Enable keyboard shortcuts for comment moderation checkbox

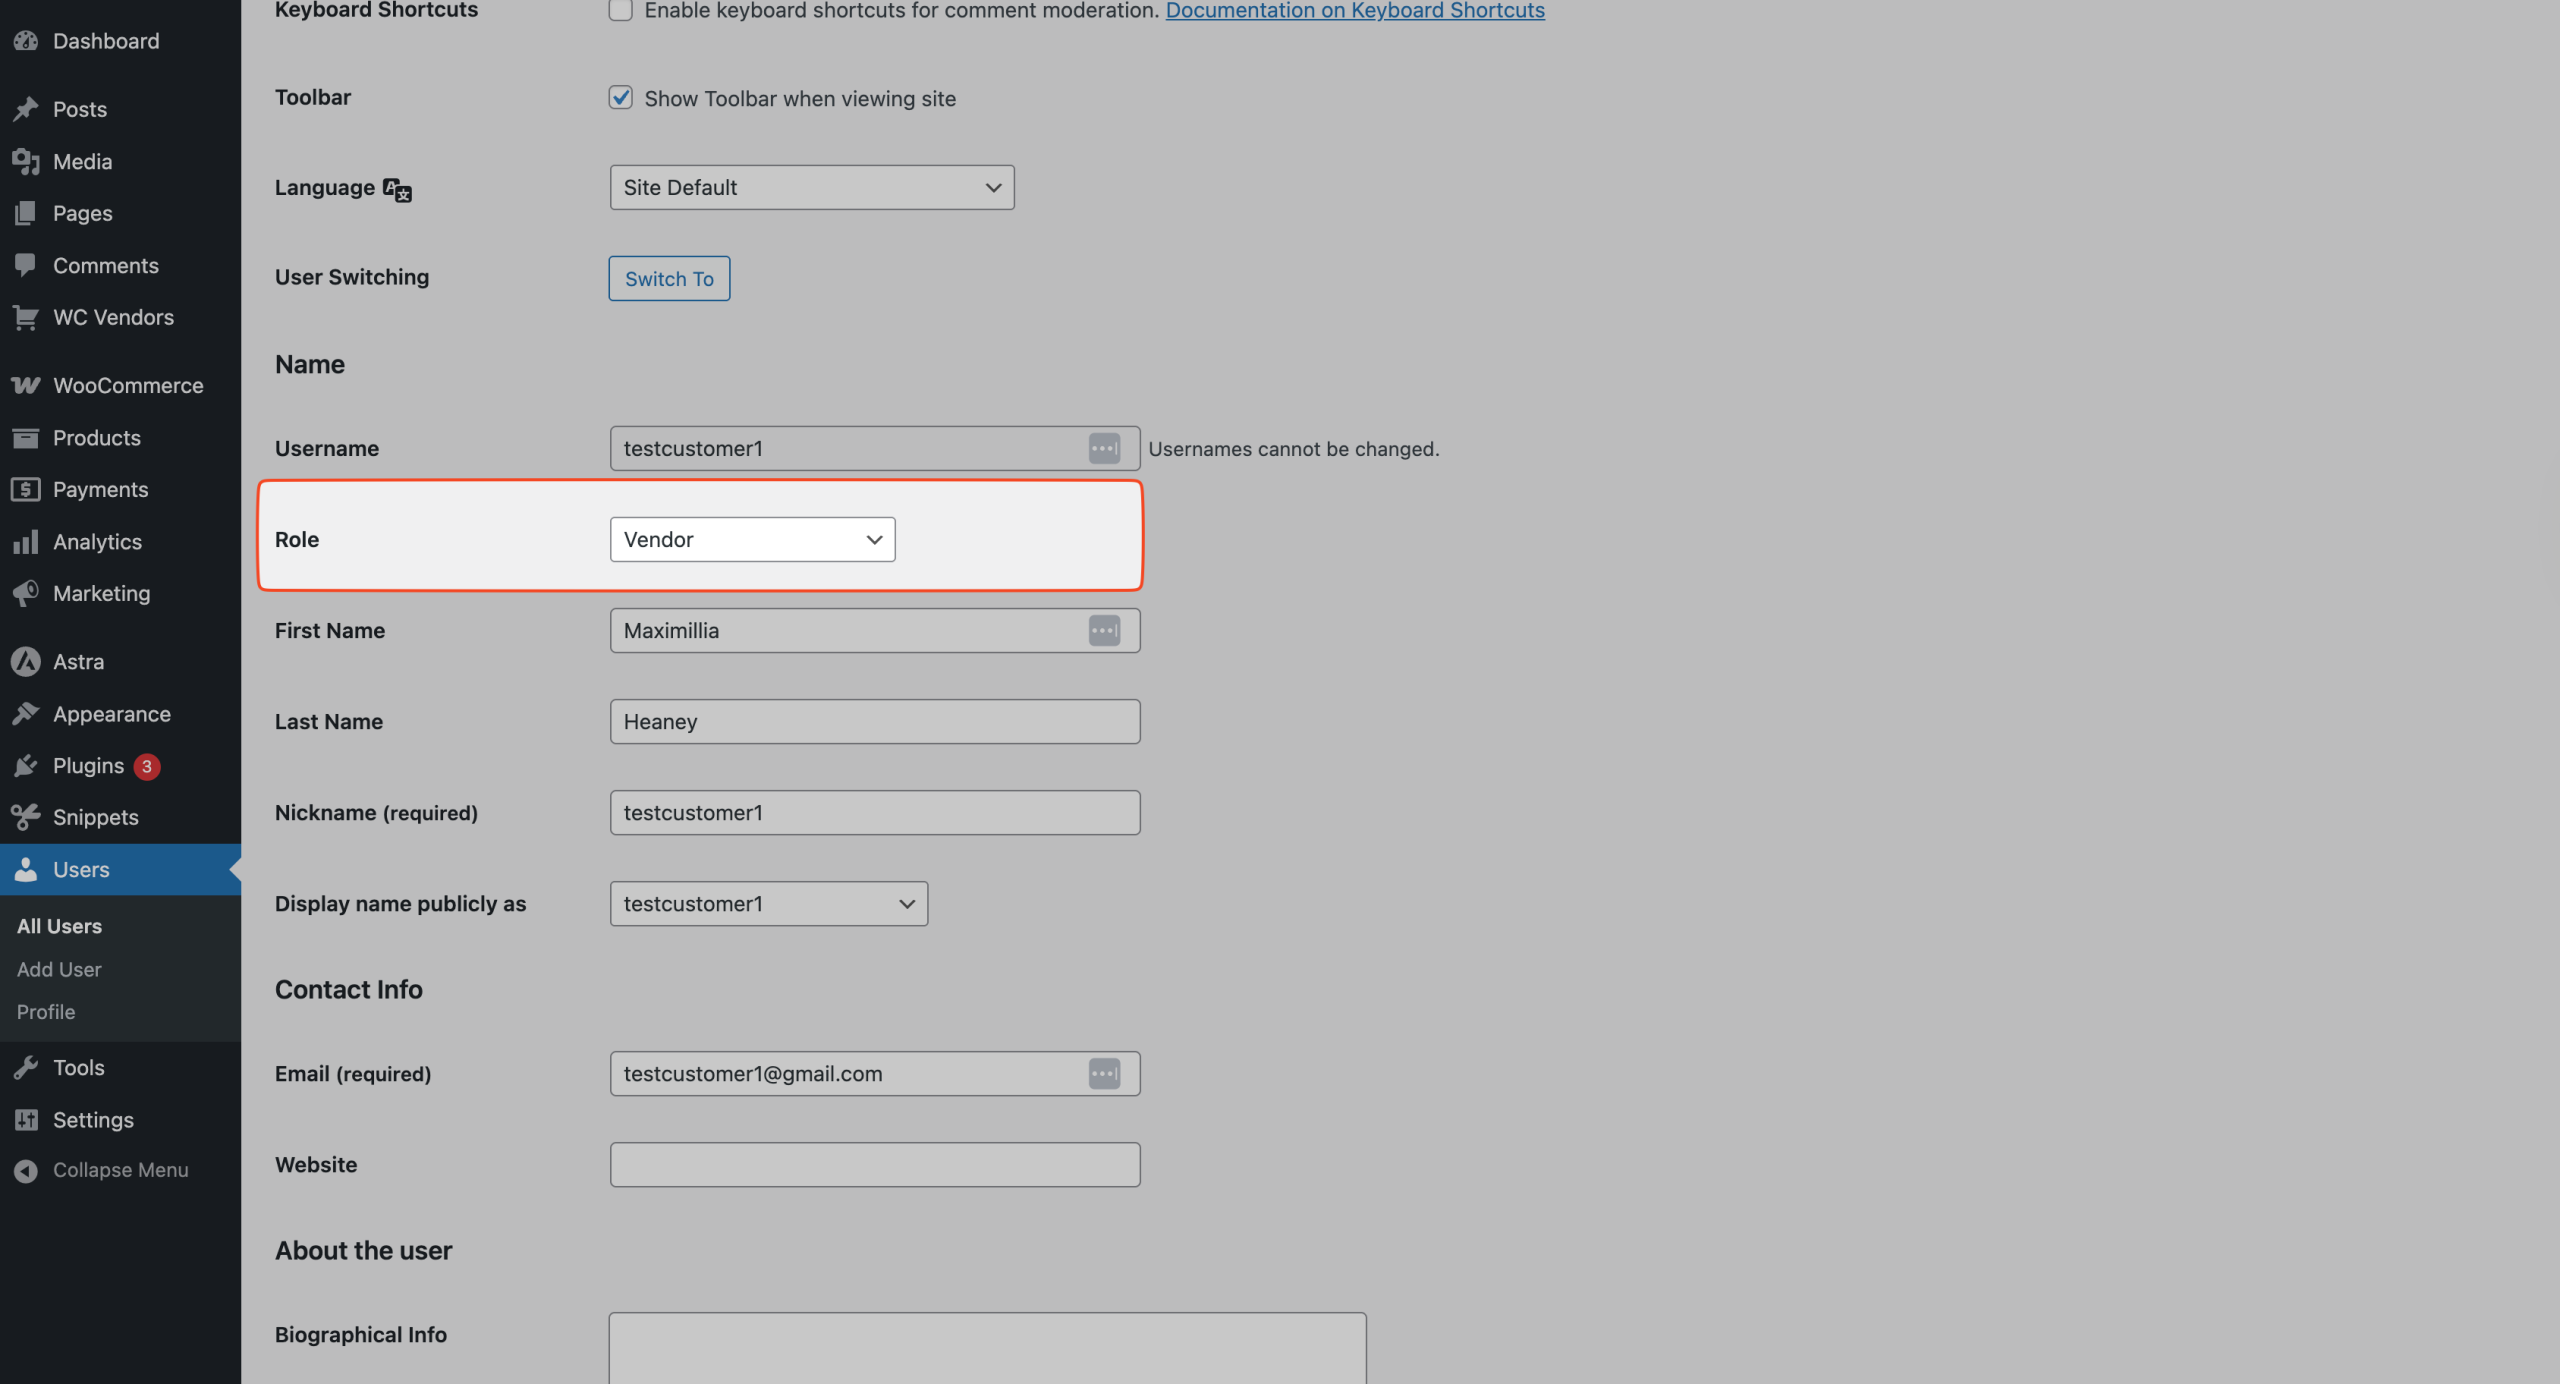(x=620, y=10)
